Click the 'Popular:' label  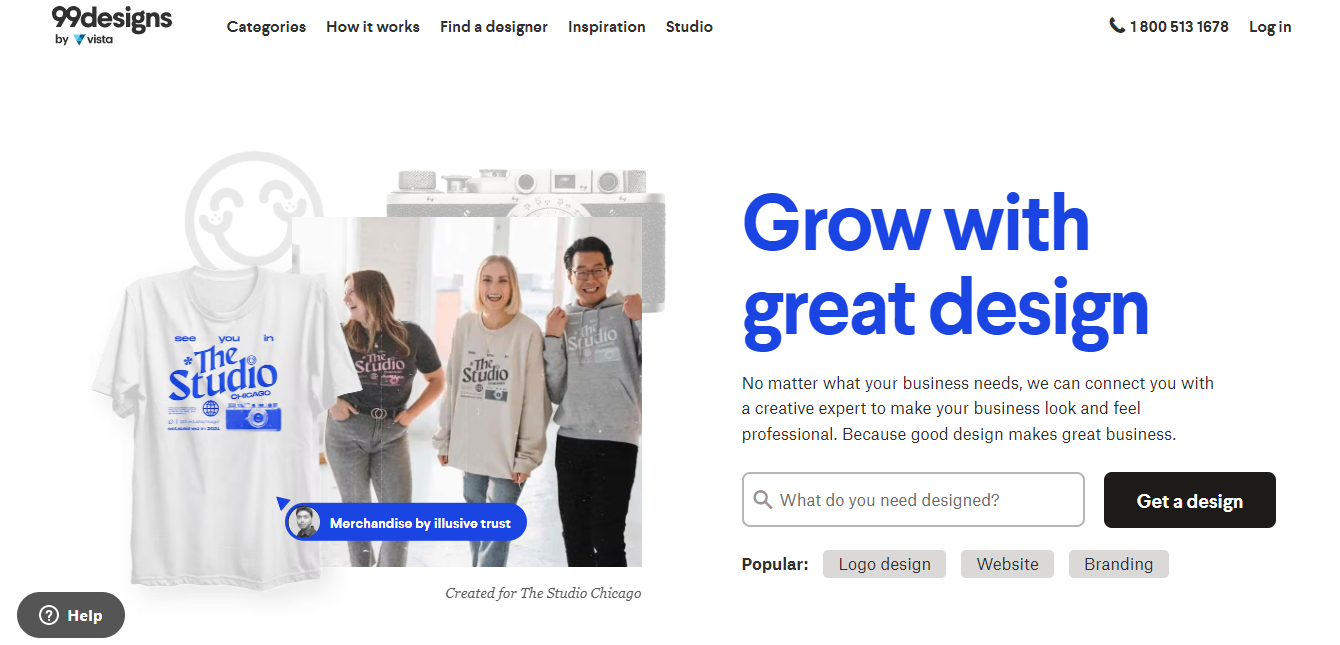pyautogui.click(x=775, y=564)
